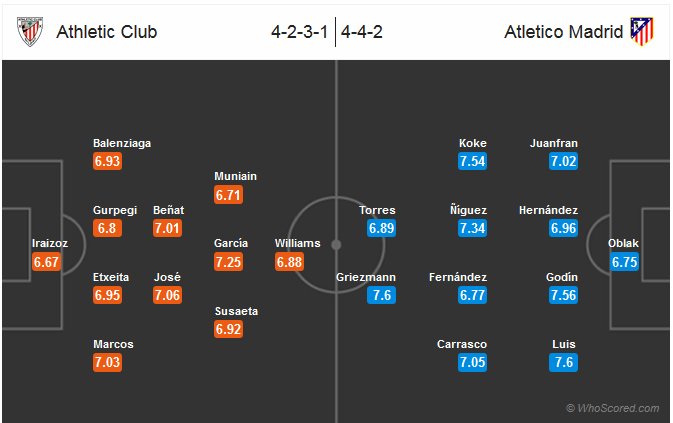
Task: Click player name Juanfran
Action: pos(554,143)
